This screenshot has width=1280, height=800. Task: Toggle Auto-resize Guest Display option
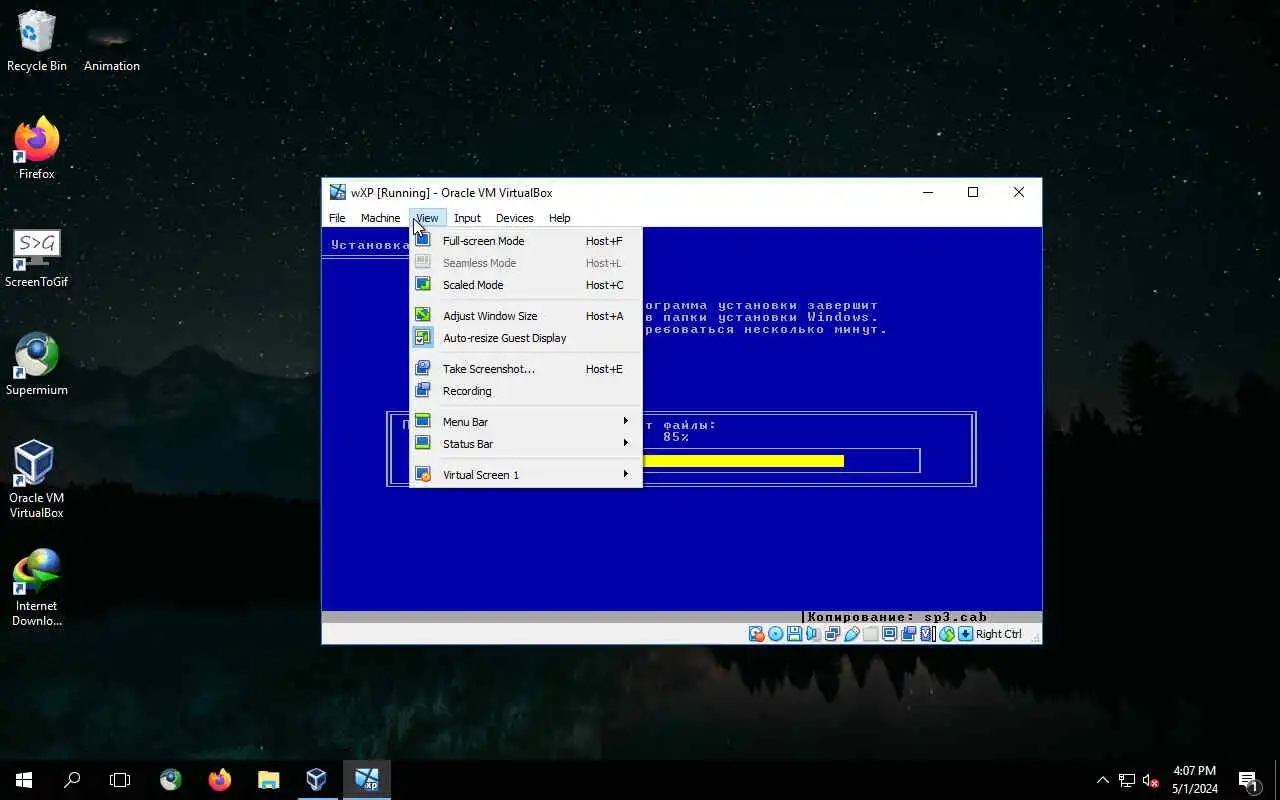525,338
